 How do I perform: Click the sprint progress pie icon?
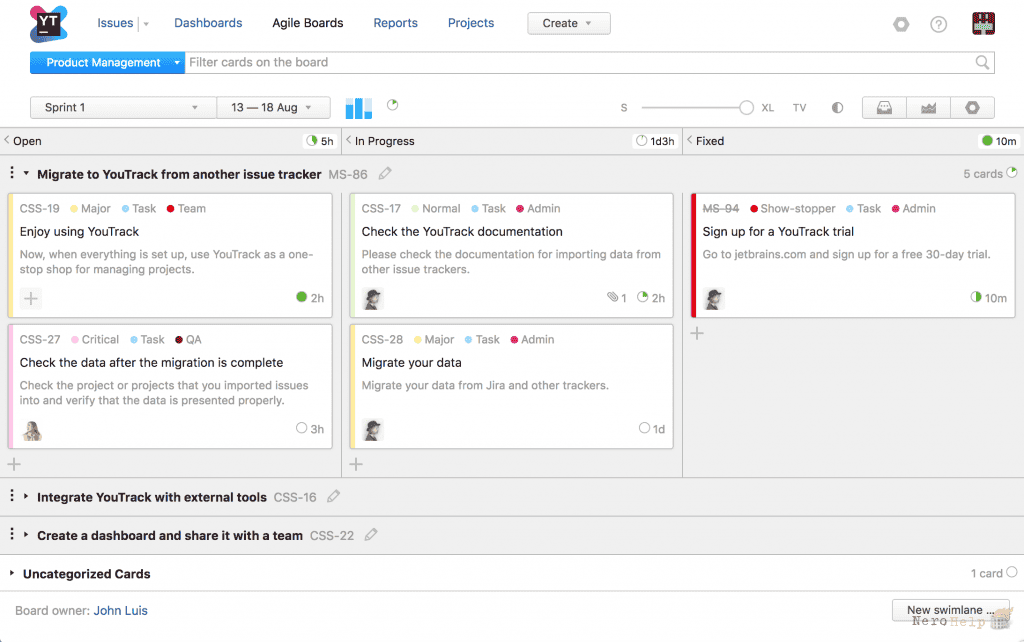pos(392,104)
